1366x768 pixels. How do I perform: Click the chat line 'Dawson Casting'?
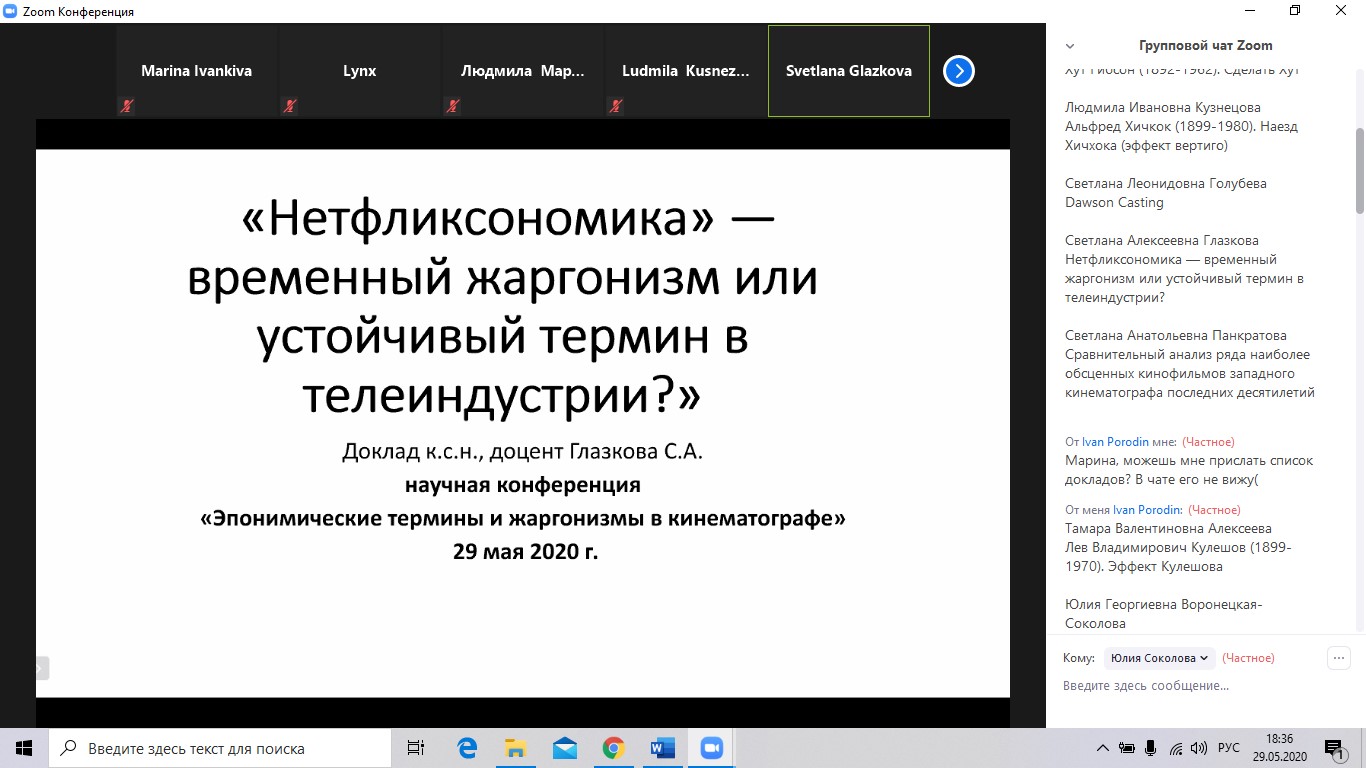coord(1114,202)
